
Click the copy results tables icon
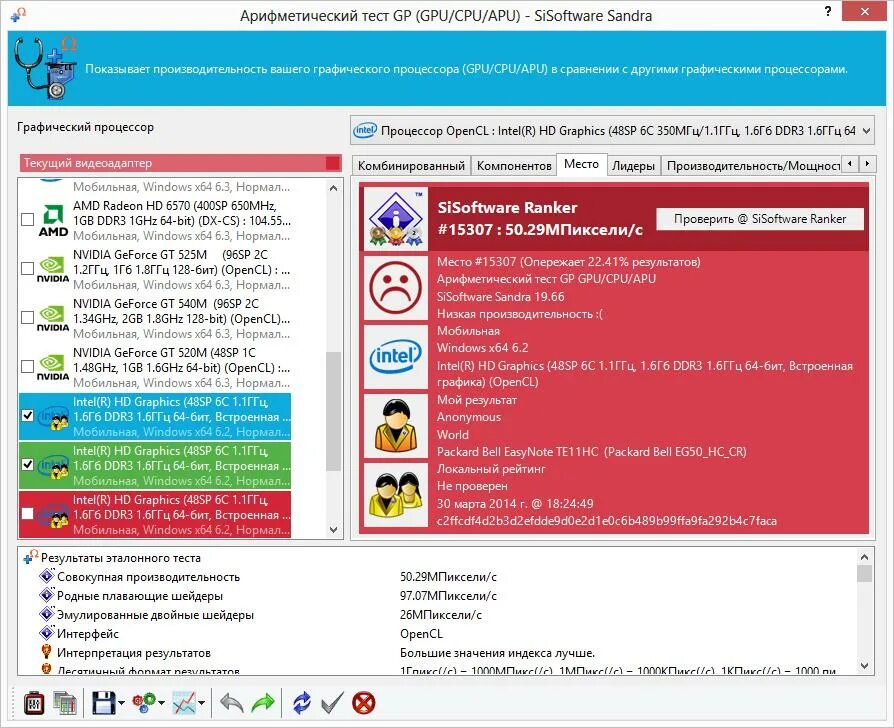(x=64, y=703)
